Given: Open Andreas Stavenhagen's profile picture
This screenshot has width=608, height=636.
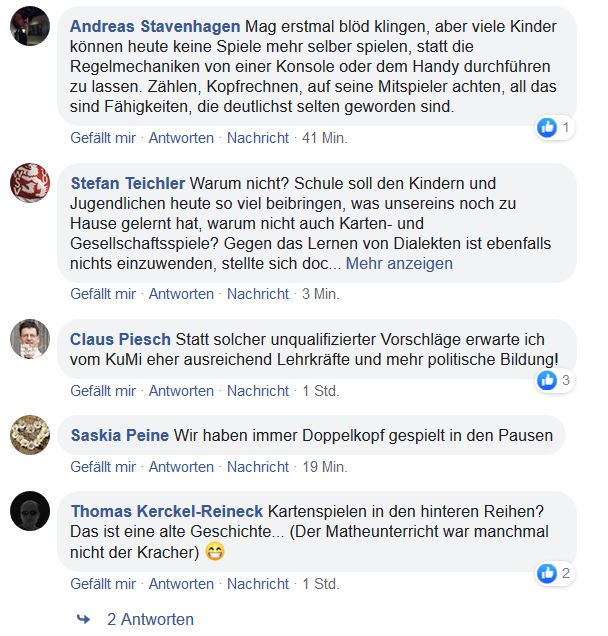Looking at the screenshot, I should click(30, 26).
